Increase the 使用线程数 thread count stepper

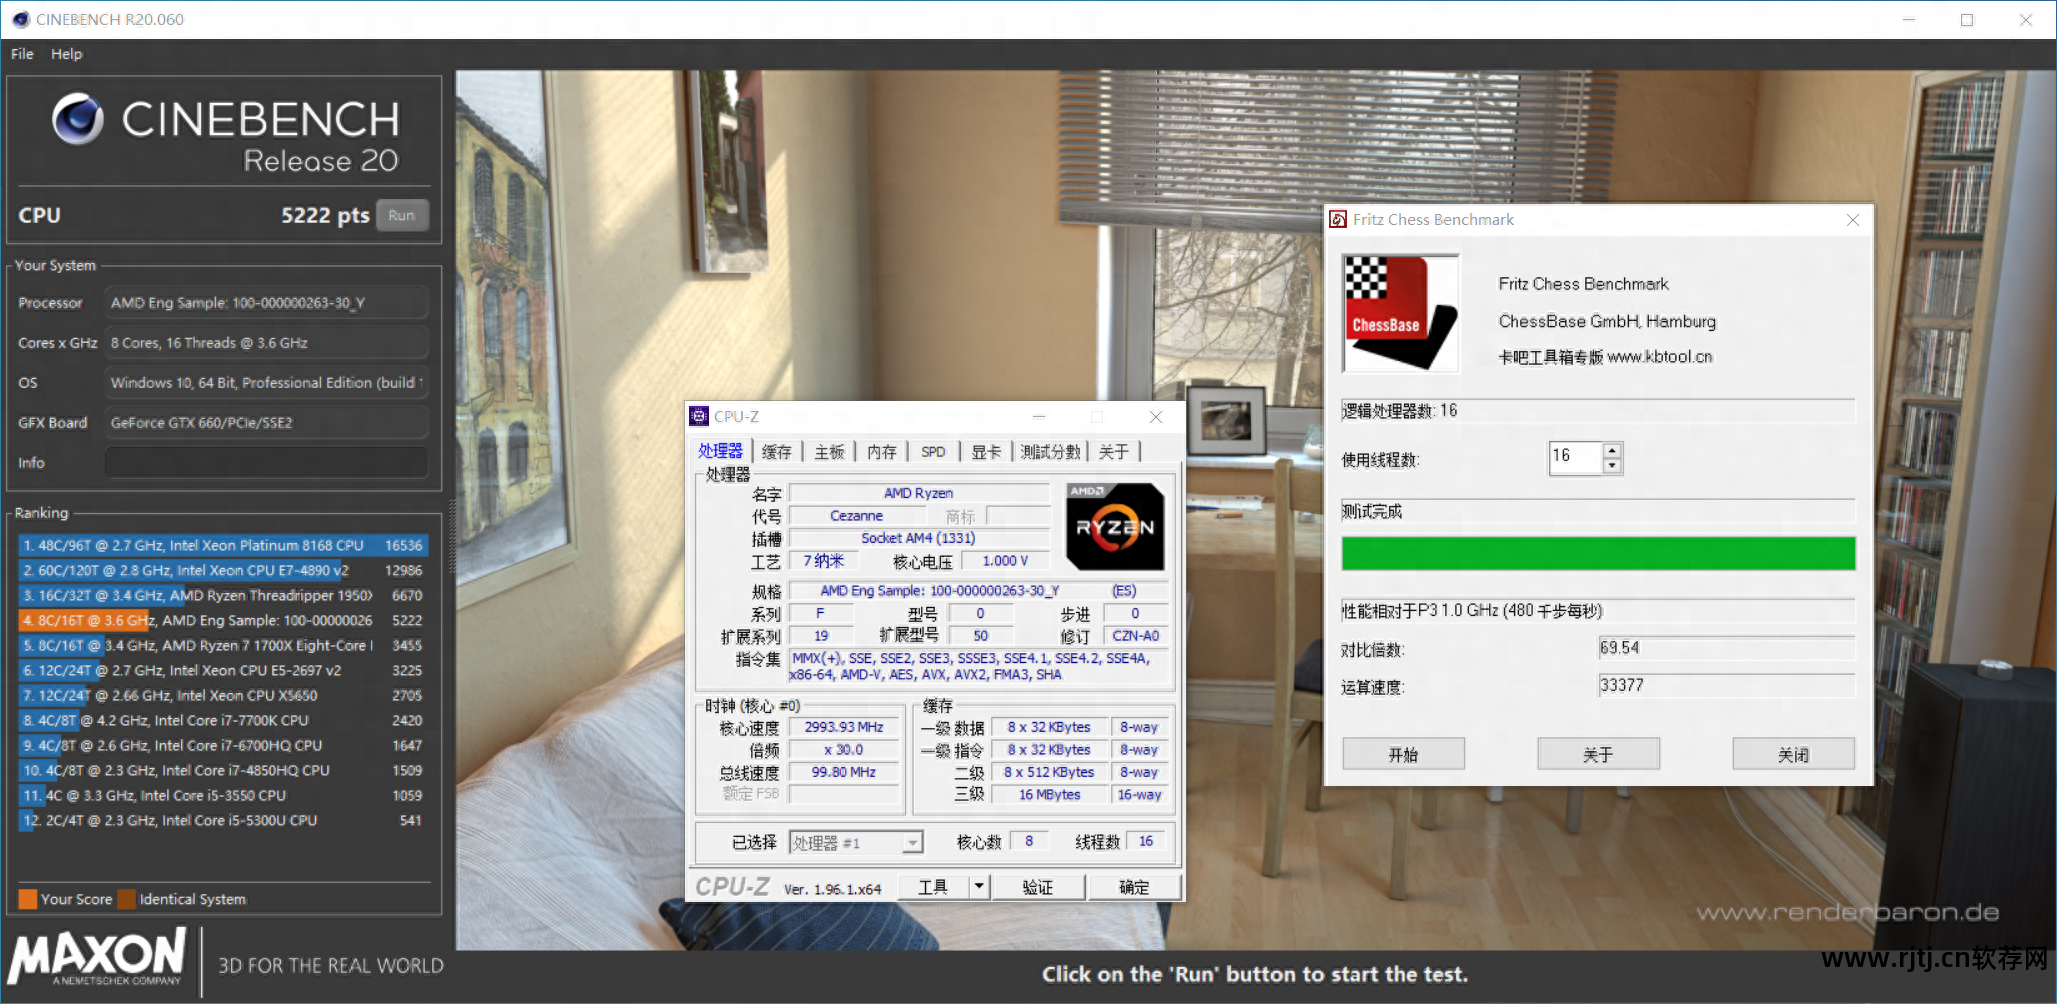(x=1611, y=450)
